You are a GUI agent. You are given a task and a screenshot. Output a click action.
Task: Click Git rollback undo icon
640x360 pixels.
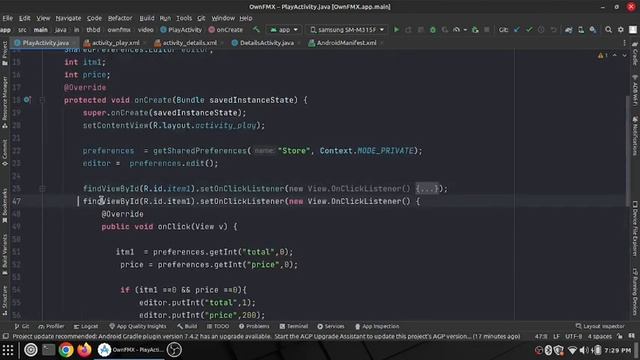553,30
